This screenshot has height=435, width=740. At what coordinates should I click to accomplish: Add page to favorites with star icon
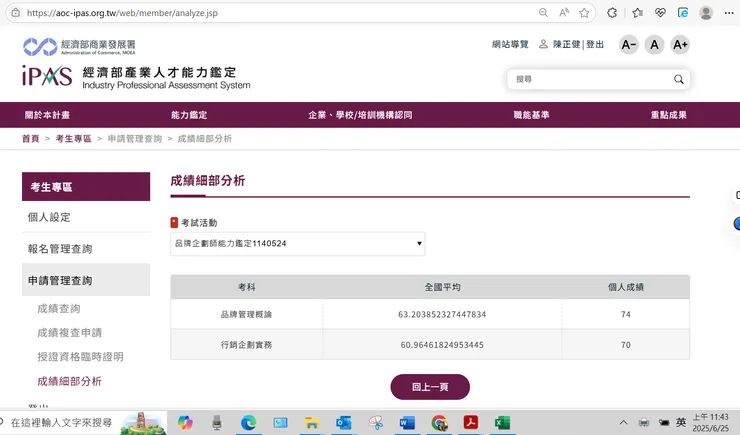pos(584,13)
